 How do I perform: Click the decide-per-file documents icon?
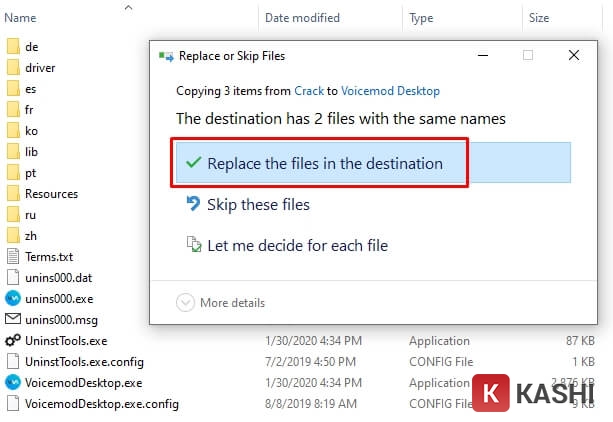click(x=194, y=244)
